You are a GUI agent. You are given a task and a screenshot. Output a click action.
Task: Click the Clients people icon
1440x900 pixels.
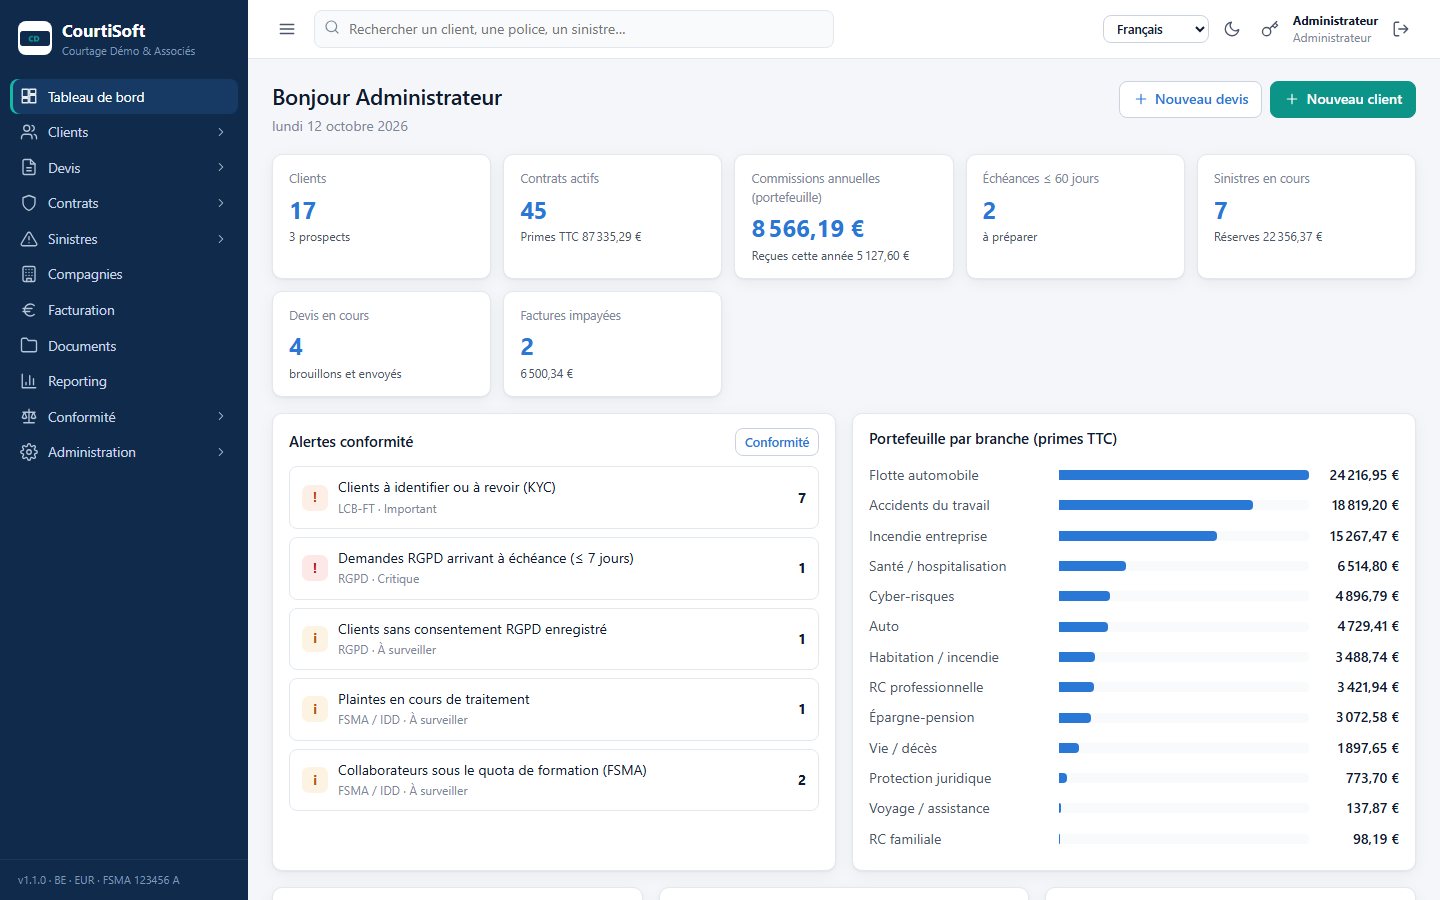pyautogui.click(x=29, y=132)
